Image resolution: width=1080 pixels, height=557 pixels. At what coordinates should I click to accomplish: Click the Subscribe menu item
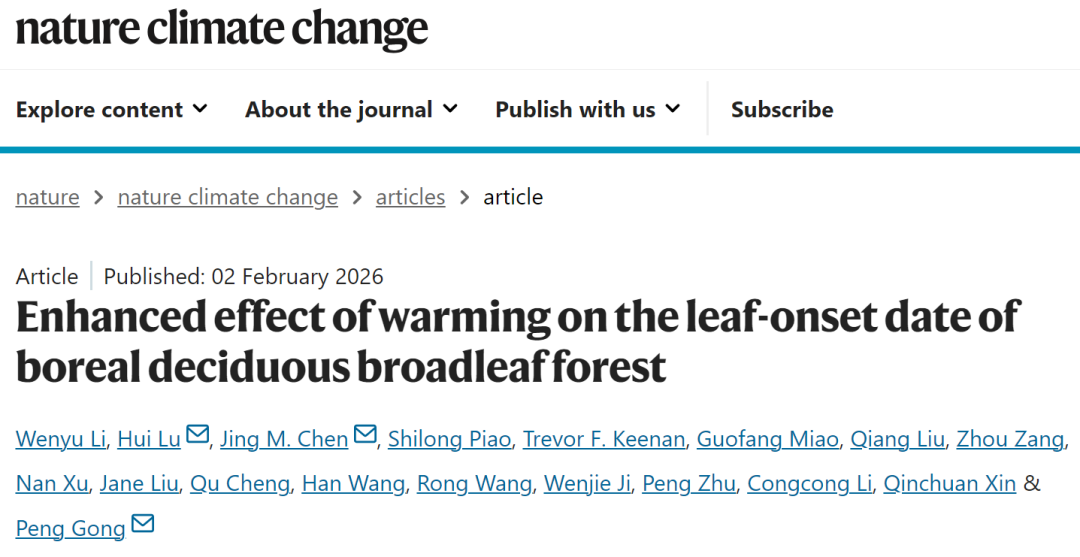[782, 109]
